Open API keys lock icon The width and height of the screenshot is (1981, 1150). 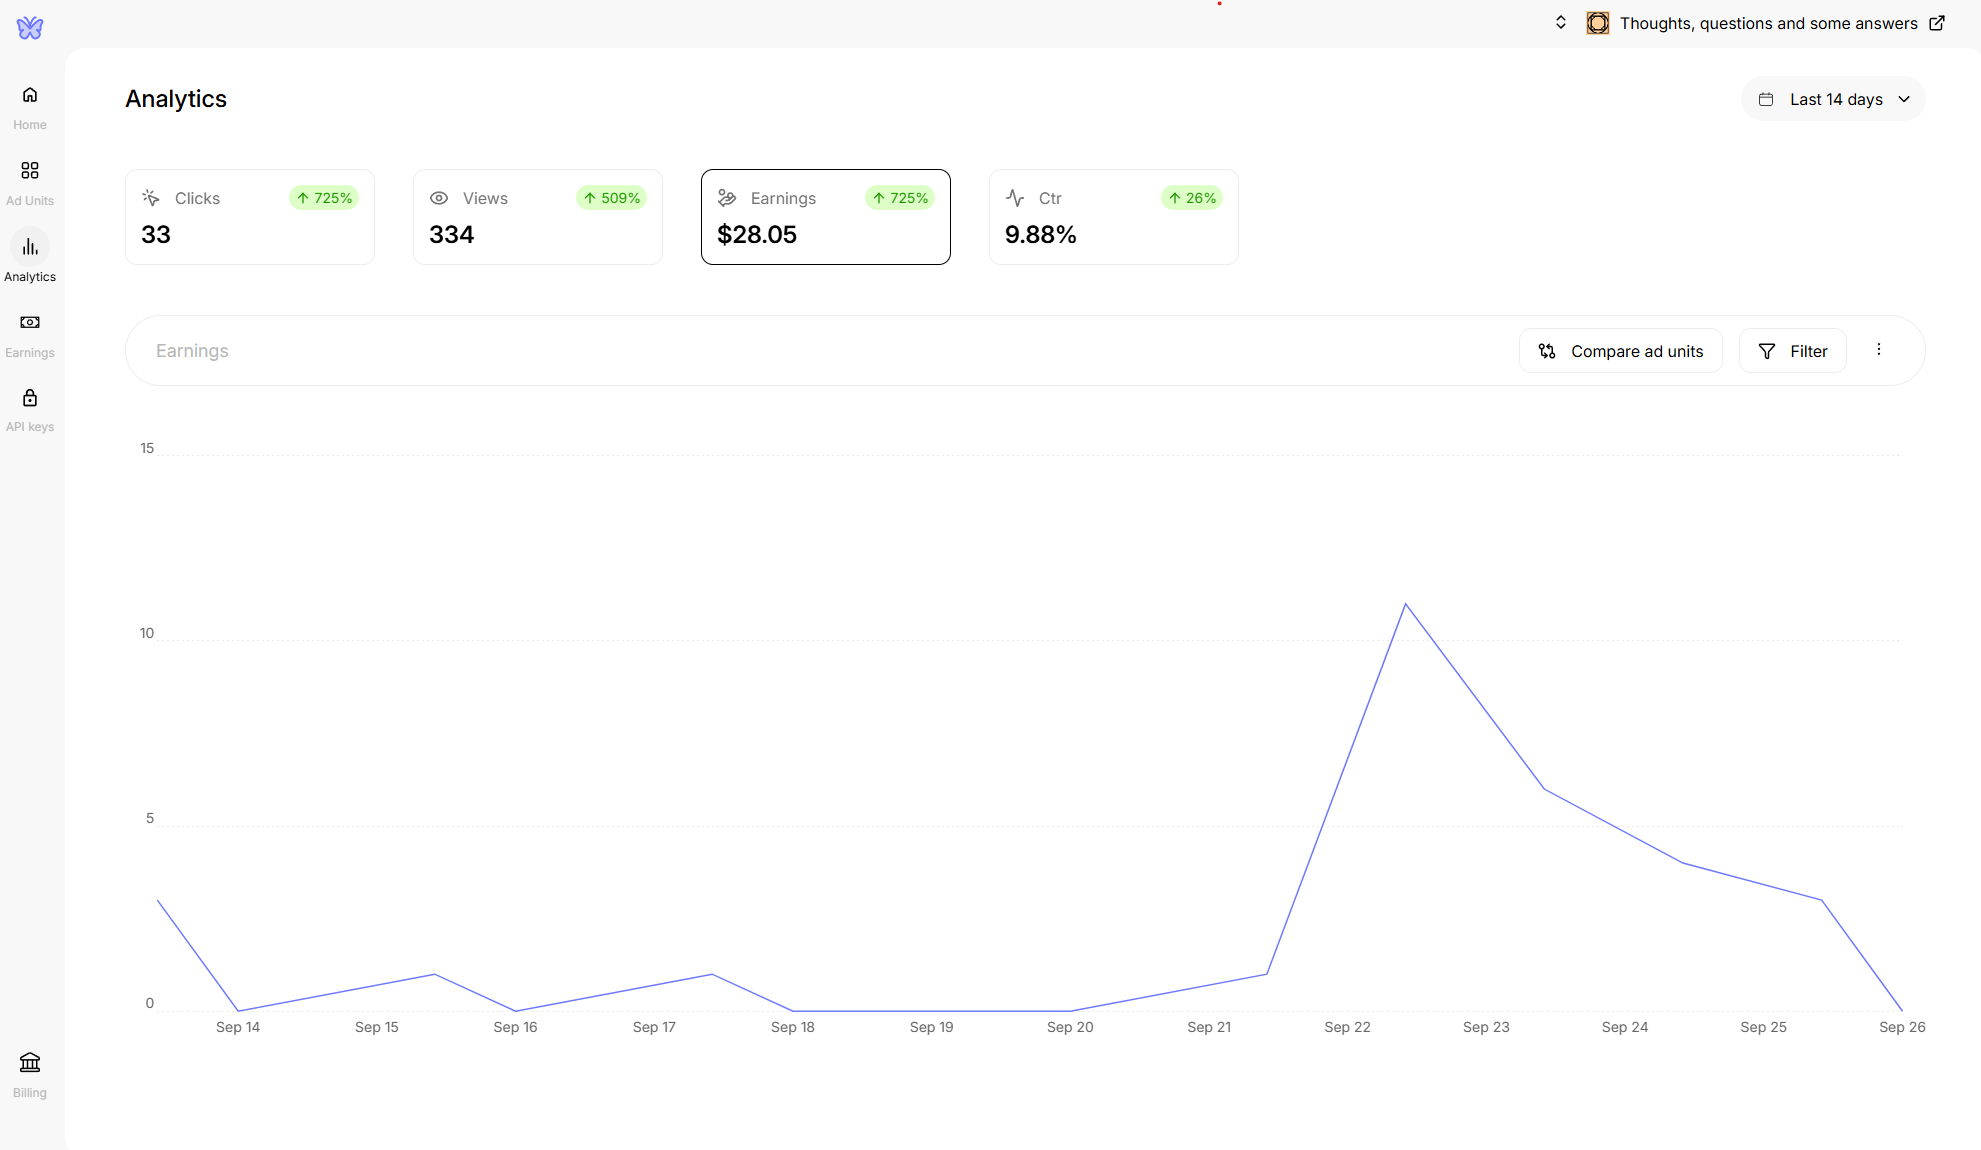[x=30, y=399]
